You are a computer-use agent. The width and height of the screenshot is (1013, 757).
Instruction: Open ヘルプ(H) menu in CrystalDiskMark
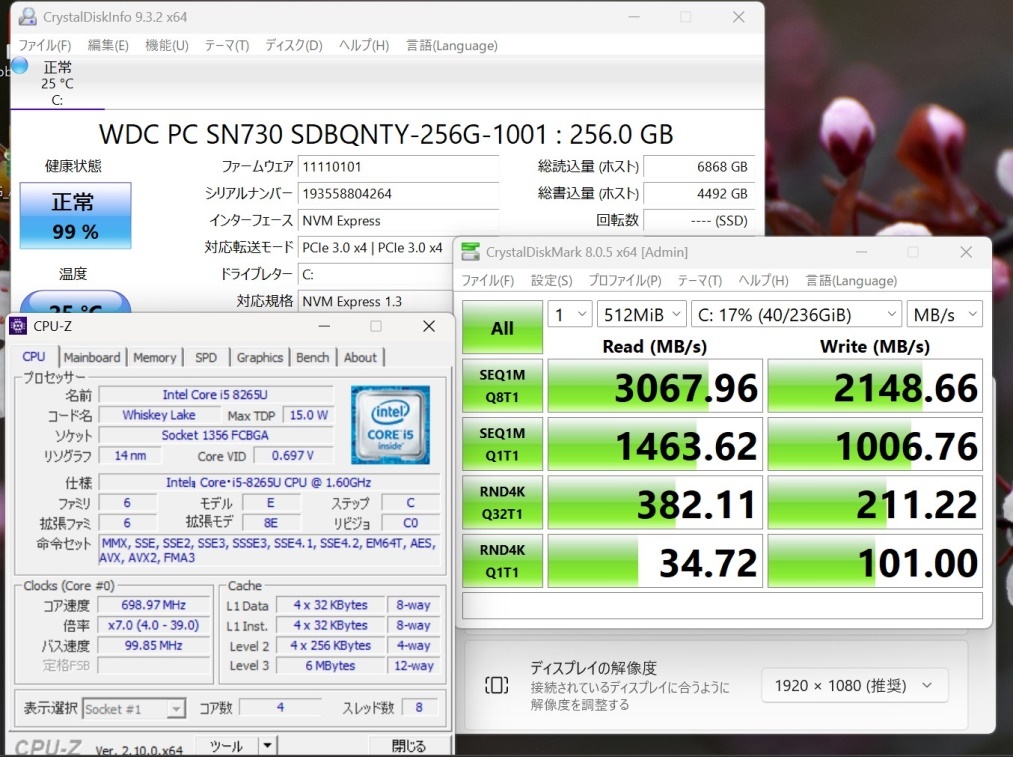point(764,280)
